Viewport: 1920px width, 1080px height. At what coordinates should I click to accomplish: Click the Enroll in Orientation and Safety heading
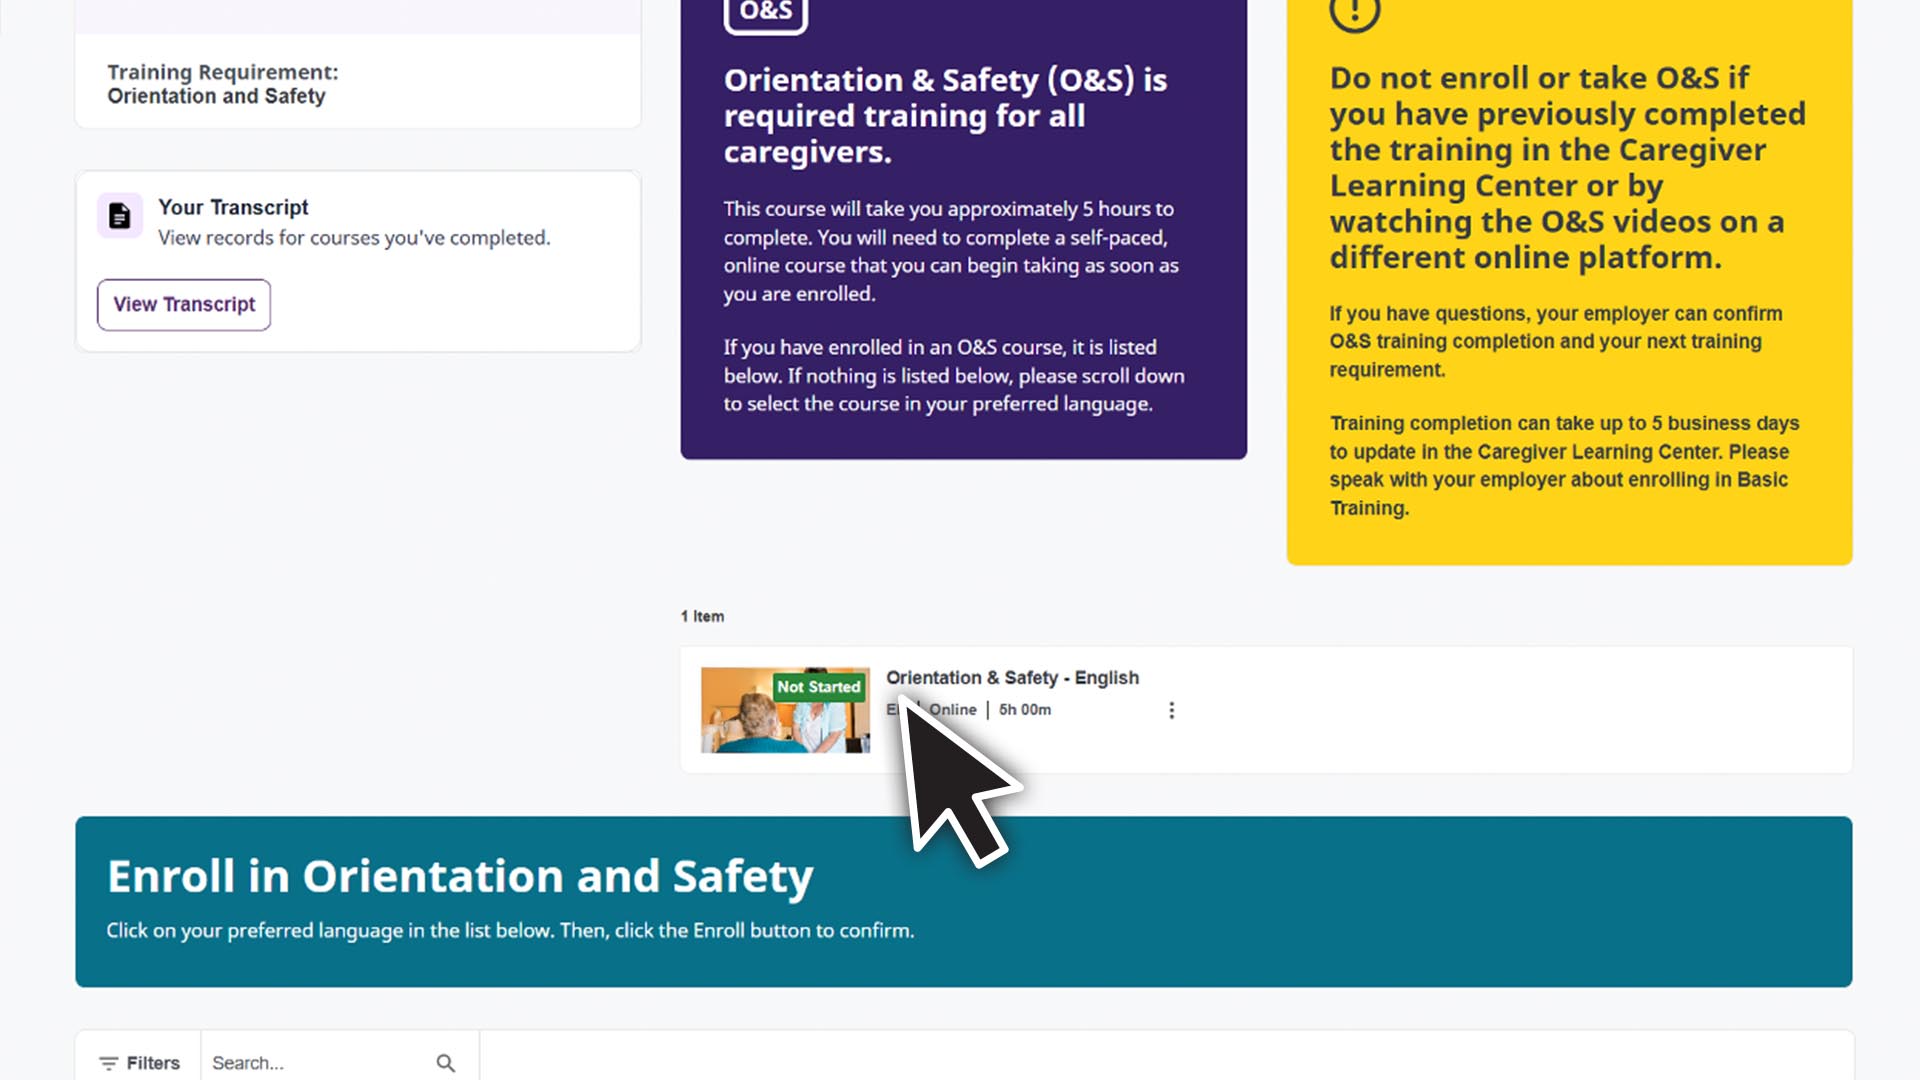pyautogui.click(x=460, y=876)
